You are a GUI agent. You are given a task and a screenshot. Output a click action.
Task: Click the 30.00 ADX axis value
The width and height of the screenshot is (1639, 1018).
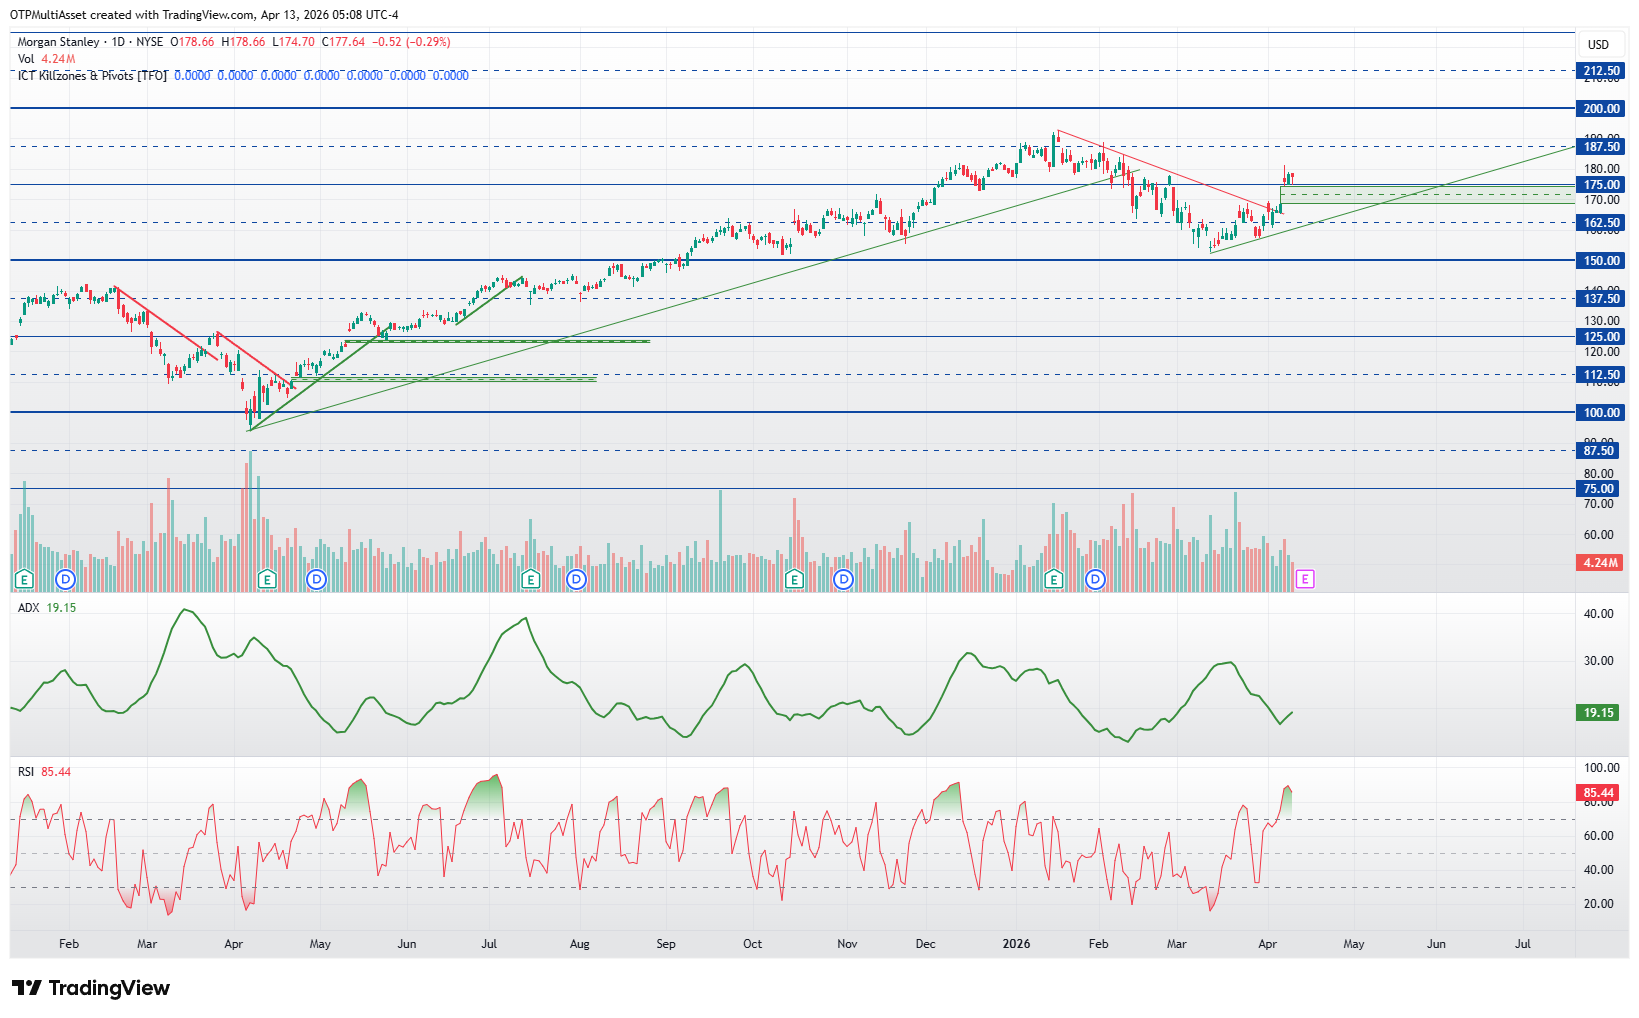tap(1598, 661)
